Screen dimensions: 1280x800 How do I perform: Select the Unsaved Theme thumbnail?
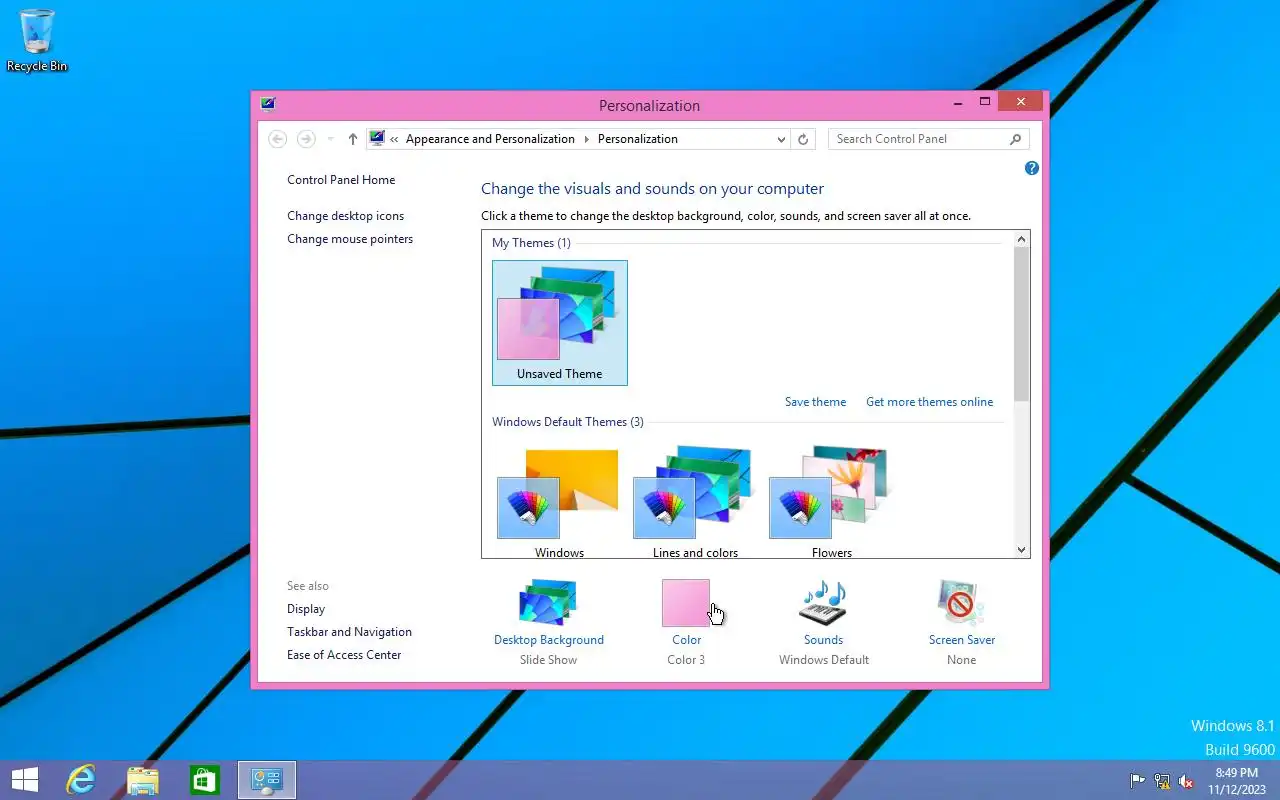pyautogui.click(x=560, y=322)
